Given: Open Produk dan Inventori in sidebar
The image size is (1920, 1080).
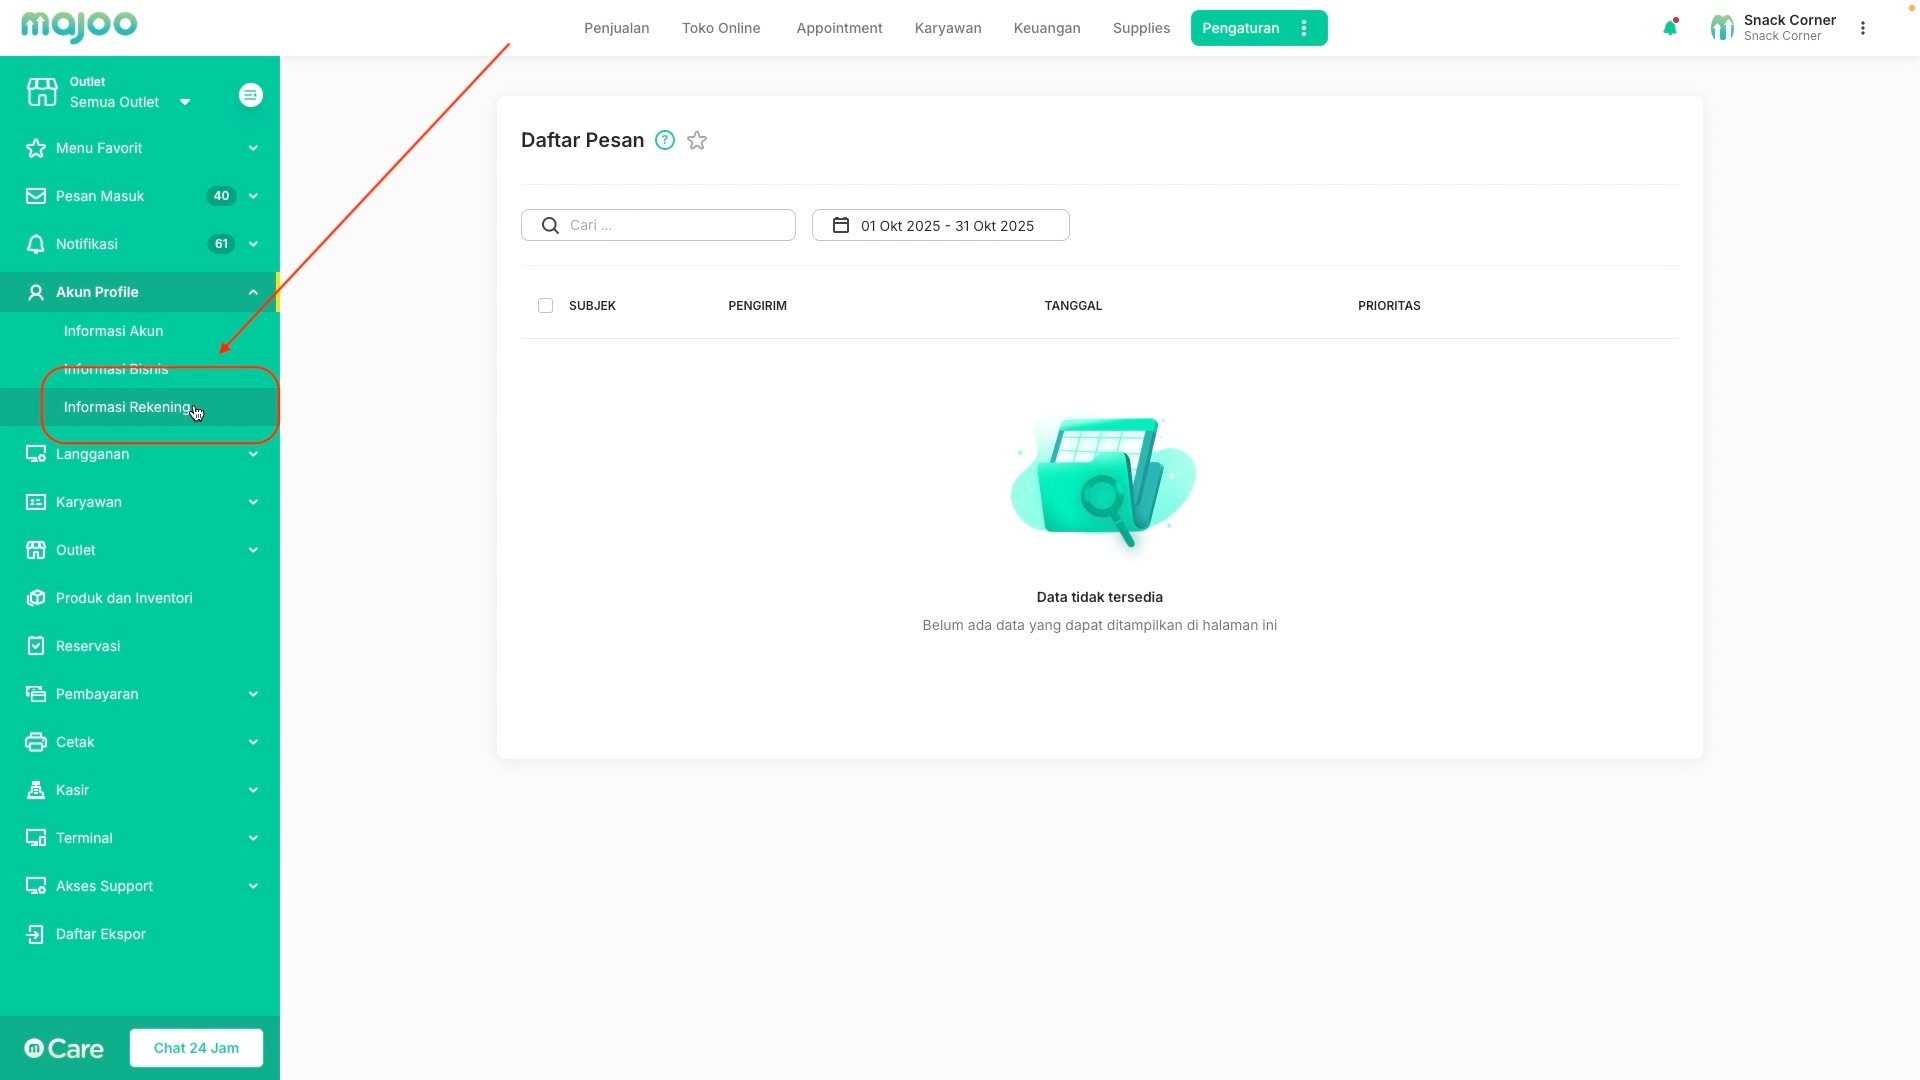Looking at the screenshot, I should [x=124, y=598].
